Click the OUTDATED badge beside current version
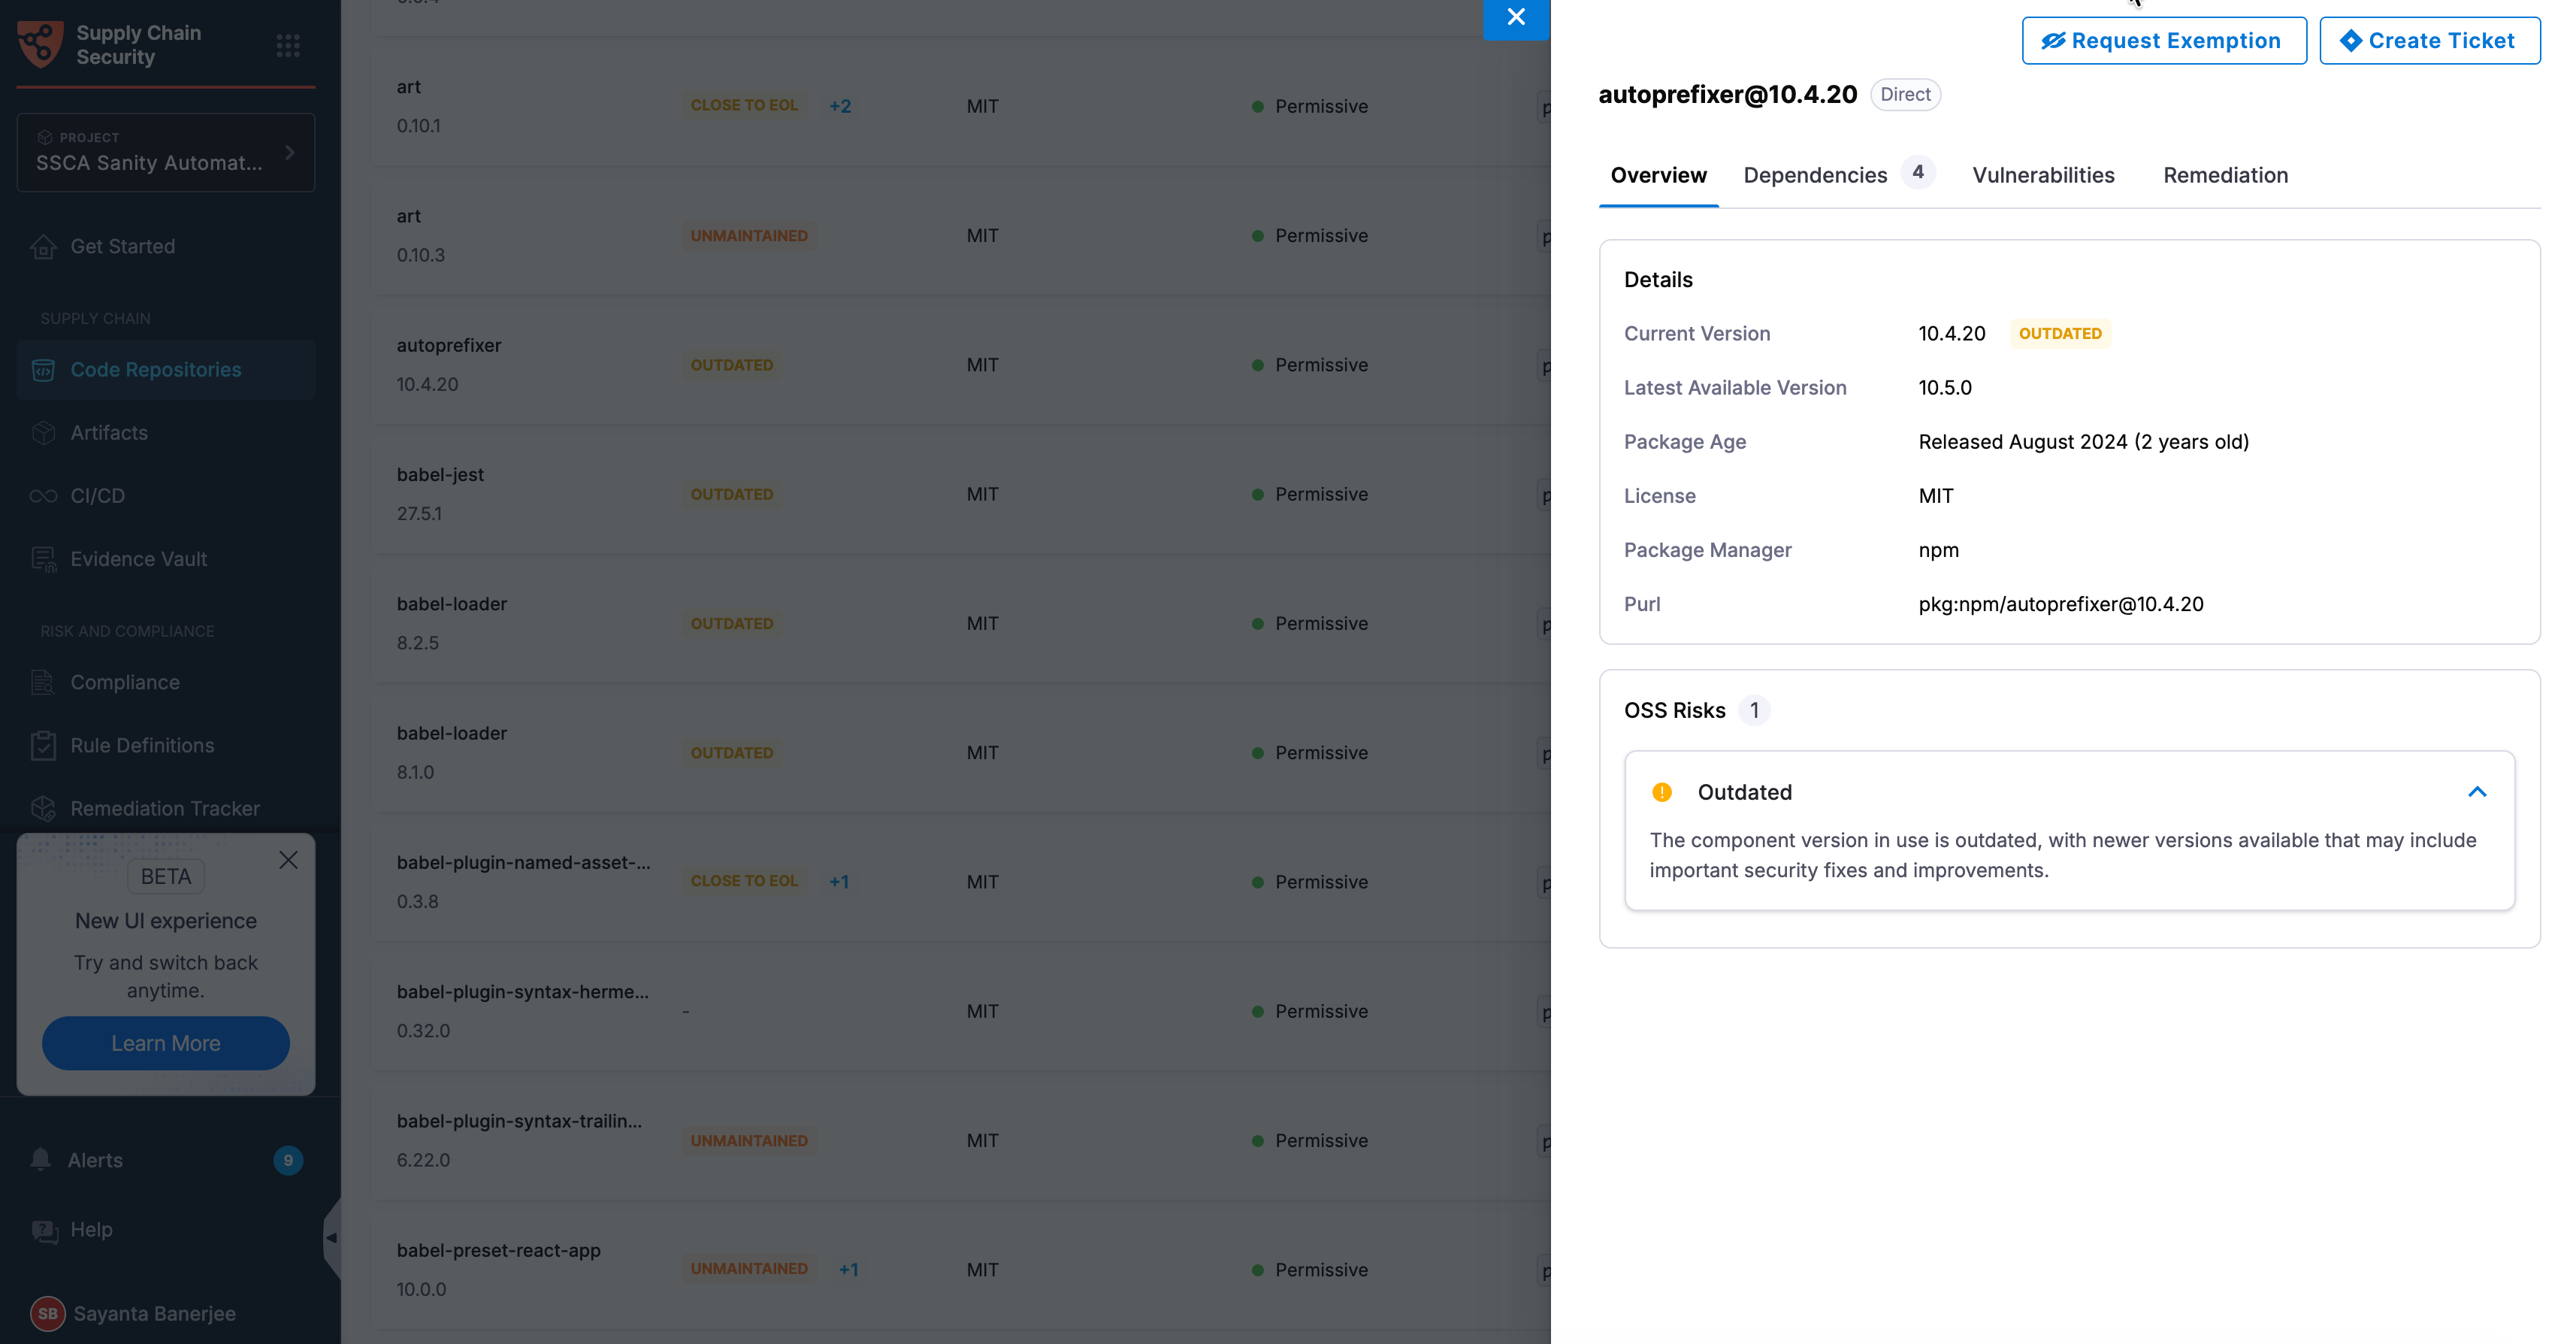 coord(2059,334)
